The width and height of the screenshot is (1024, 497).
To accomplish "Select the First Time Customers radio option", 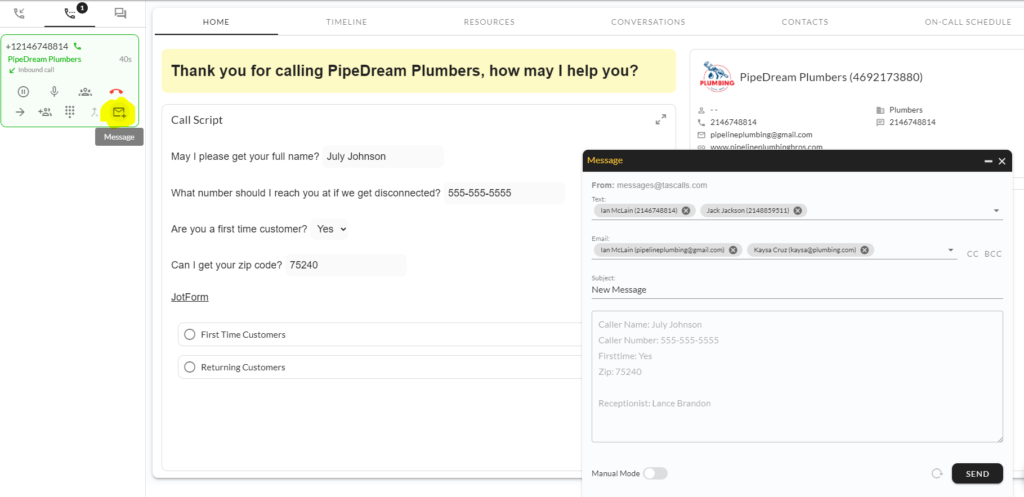I will (190, 334).
